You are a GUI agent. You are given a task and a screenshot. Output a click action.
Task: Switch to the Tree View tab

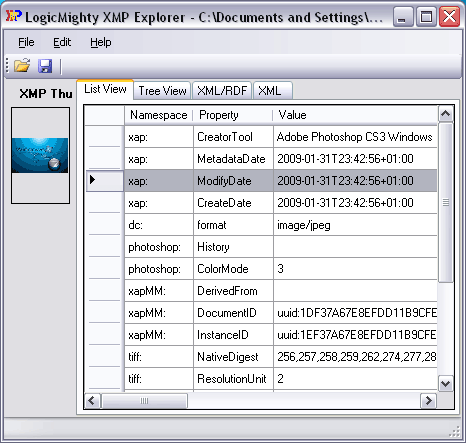[162, 91]
